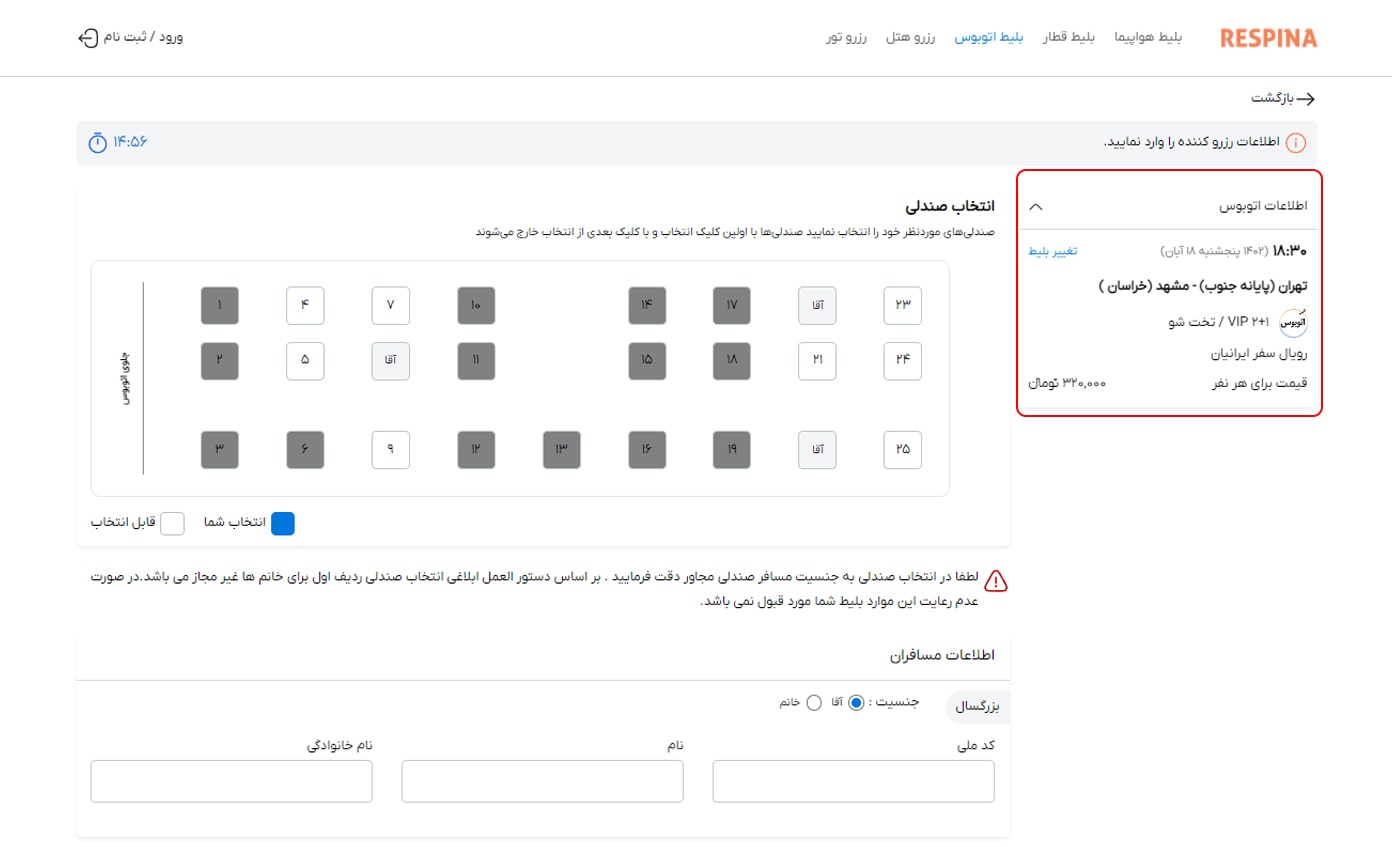Screen dimensions: 1392x847
Task: Click the کد ملی input field
Action: (852, 781)
